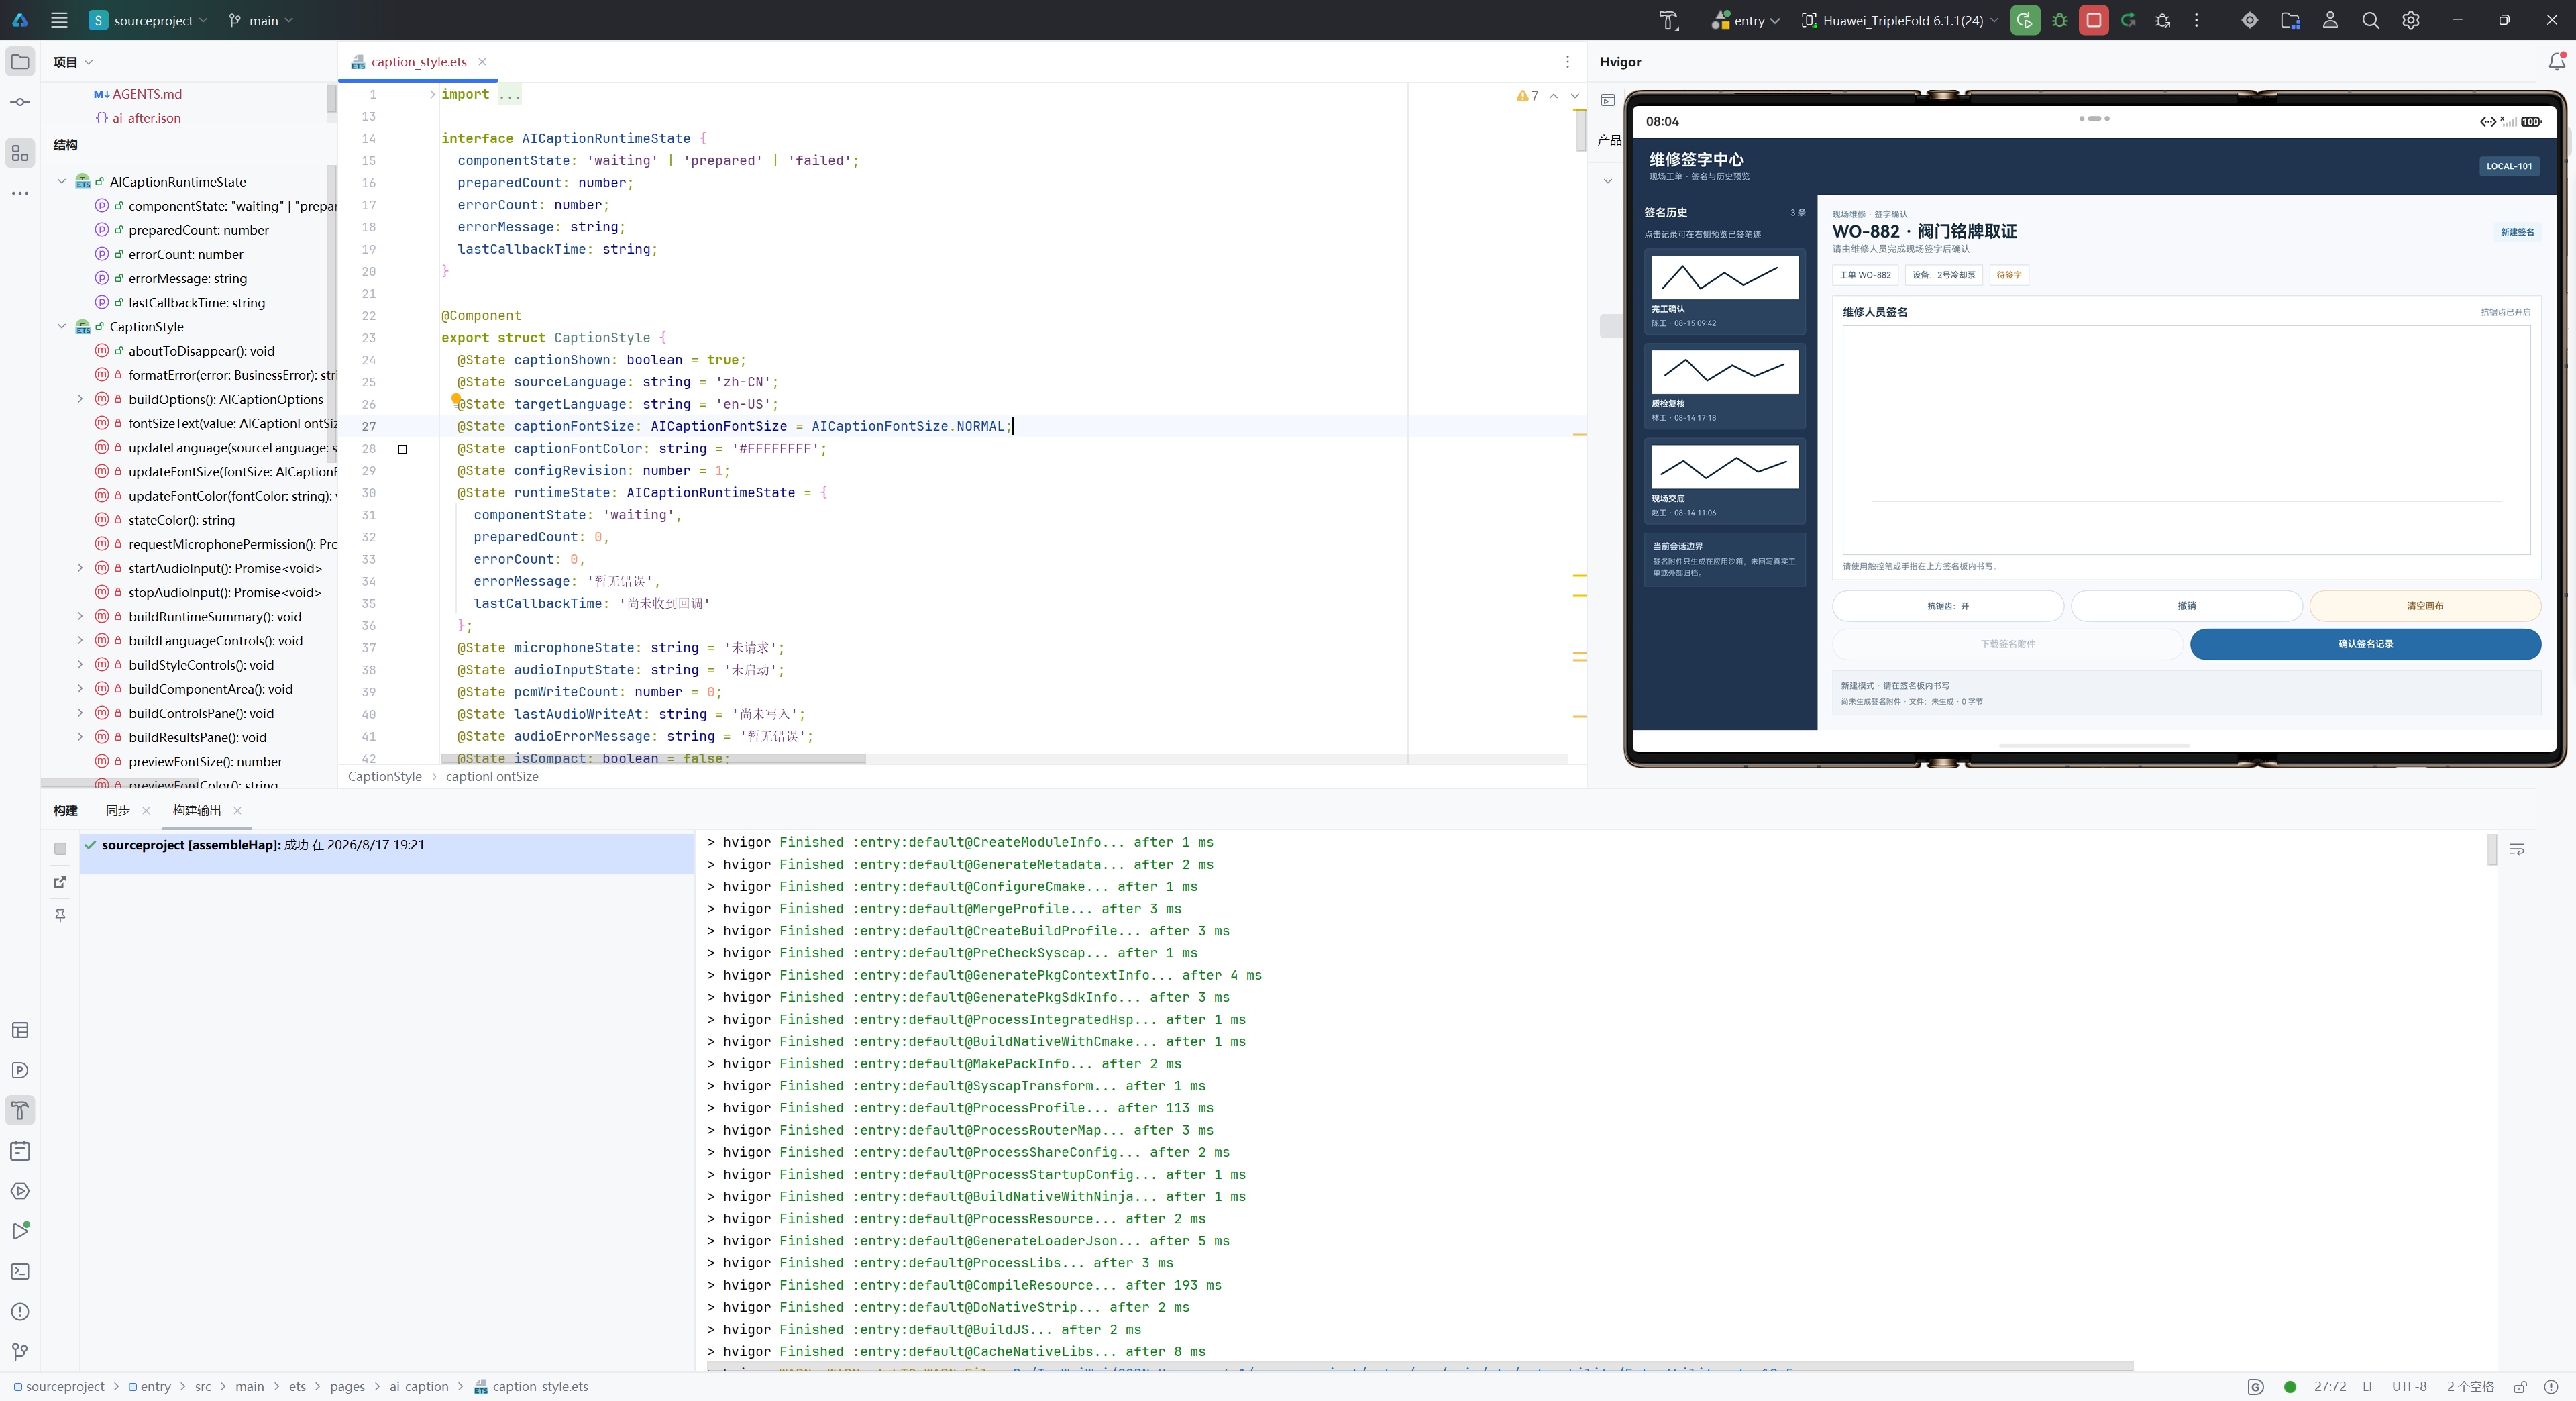Open the sourceproject project dropdown
Screen dimensions: 2576x1401
[148, 20]
